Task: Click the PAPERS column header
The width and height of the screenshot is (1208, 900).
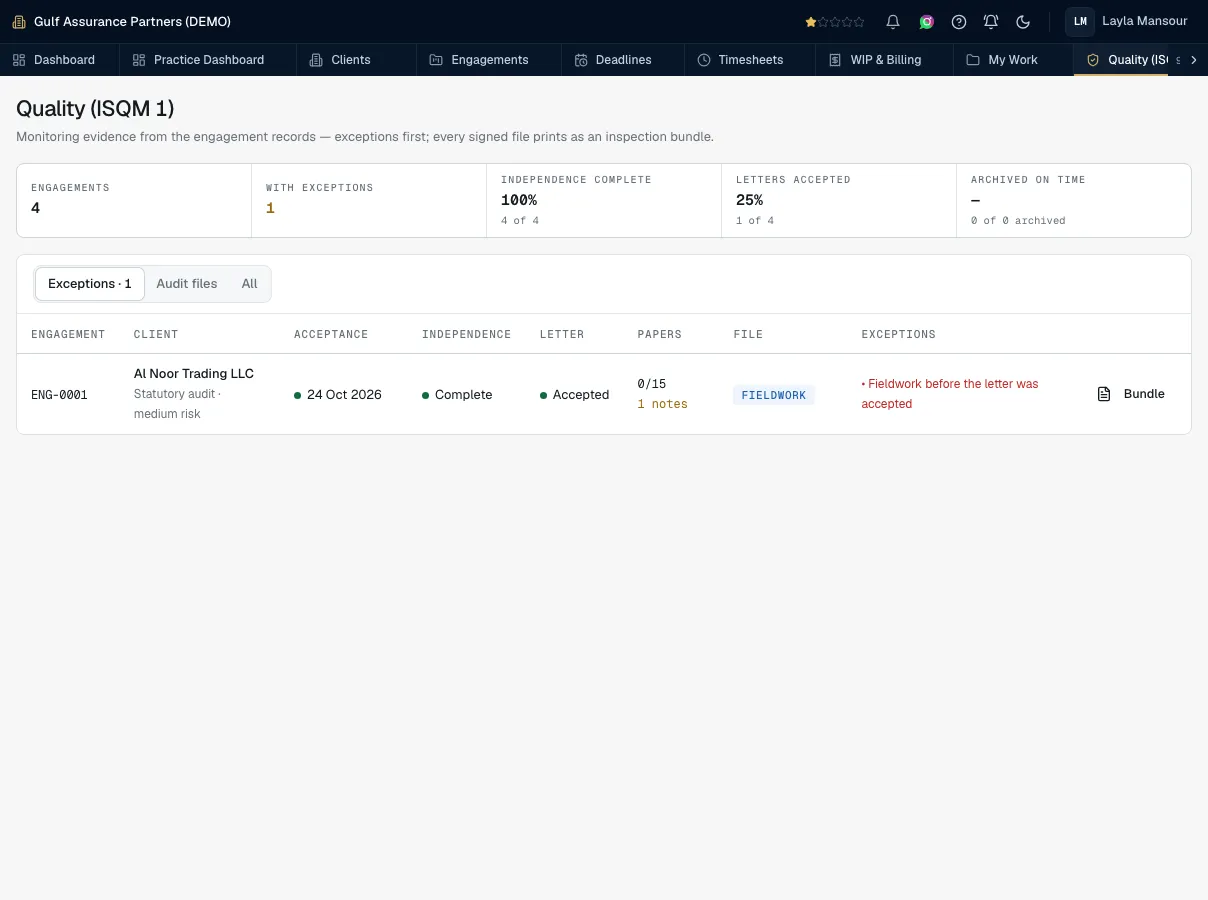Action: coord(659,334)
